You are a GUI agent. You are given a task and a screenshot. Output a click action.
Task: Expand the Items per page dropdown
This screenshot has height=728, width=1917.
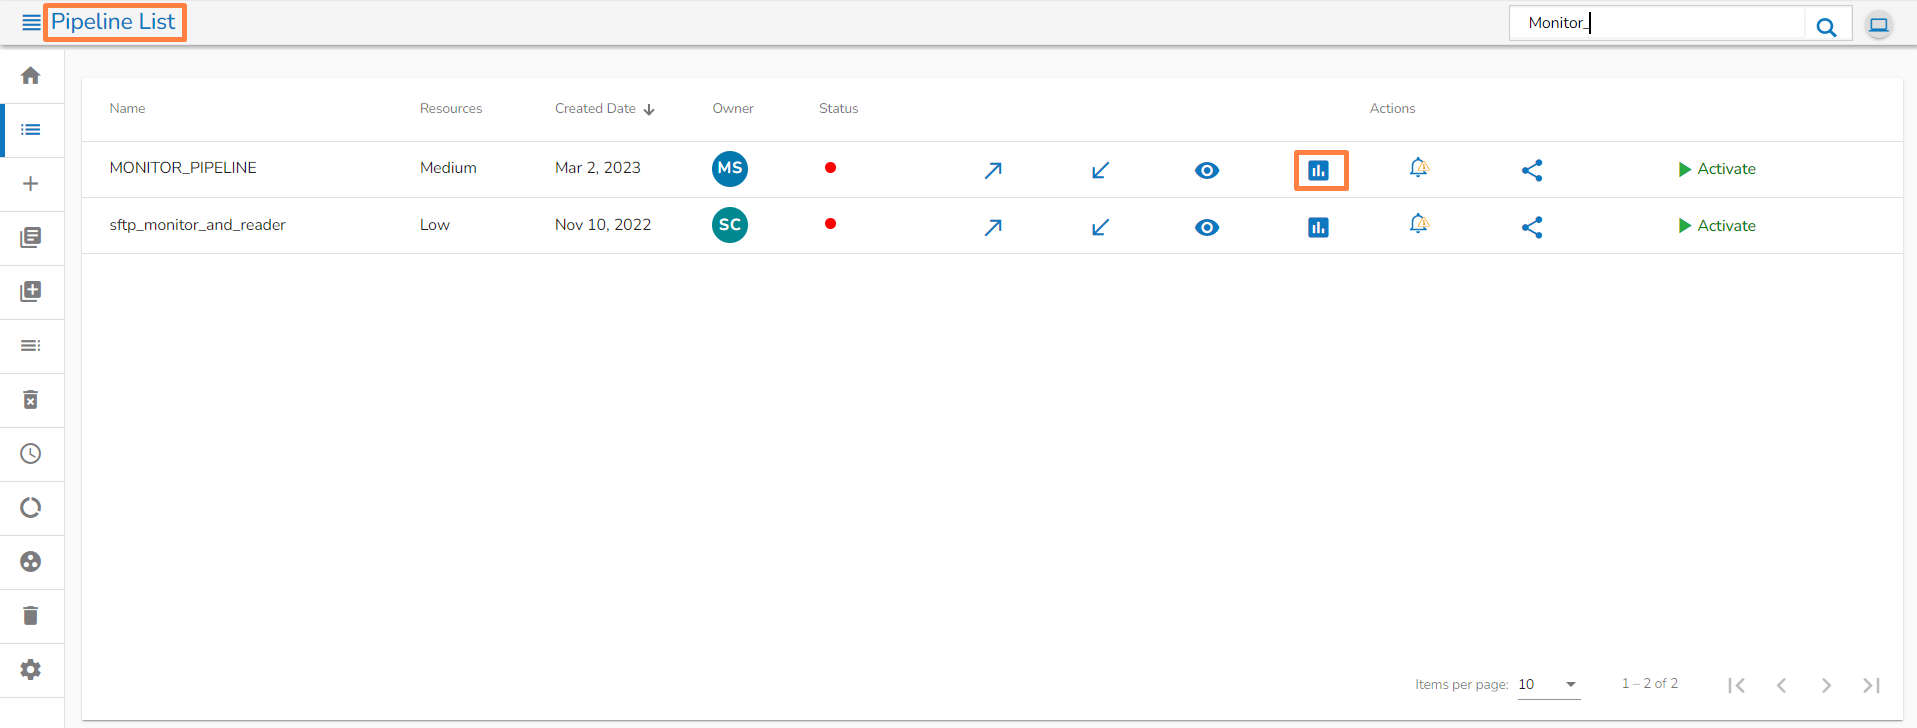click(1549, 685)
